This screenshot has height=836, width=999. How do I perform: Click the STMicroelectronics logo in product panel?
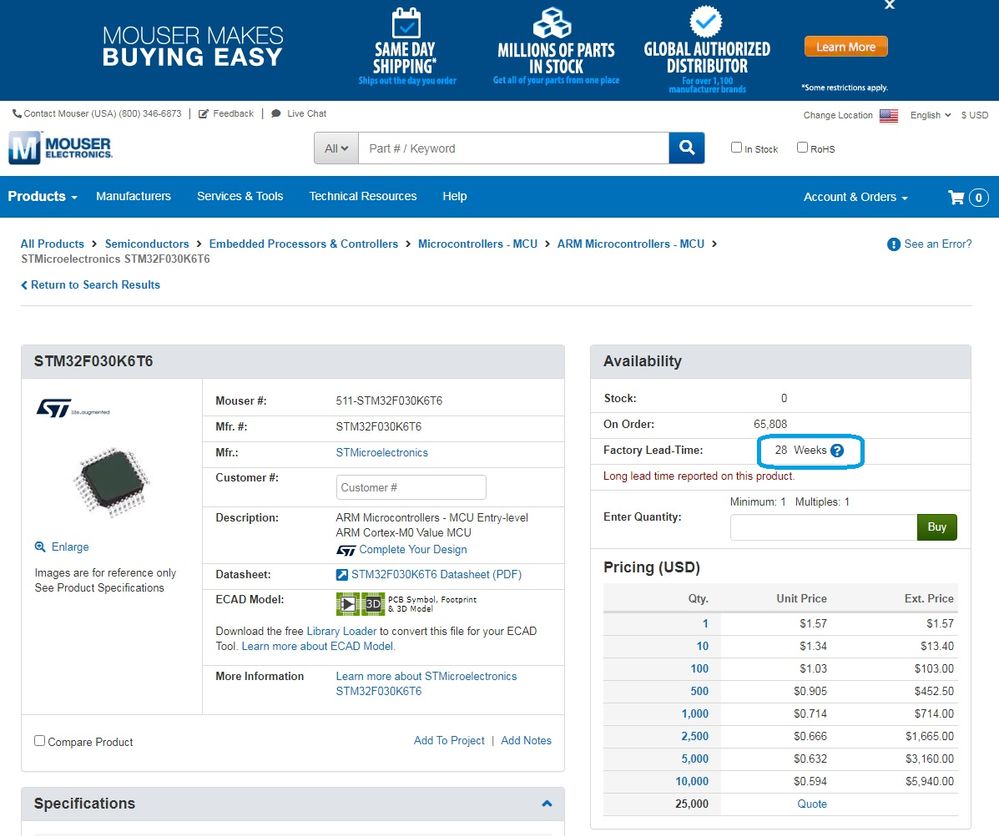[x=73, y=408]
